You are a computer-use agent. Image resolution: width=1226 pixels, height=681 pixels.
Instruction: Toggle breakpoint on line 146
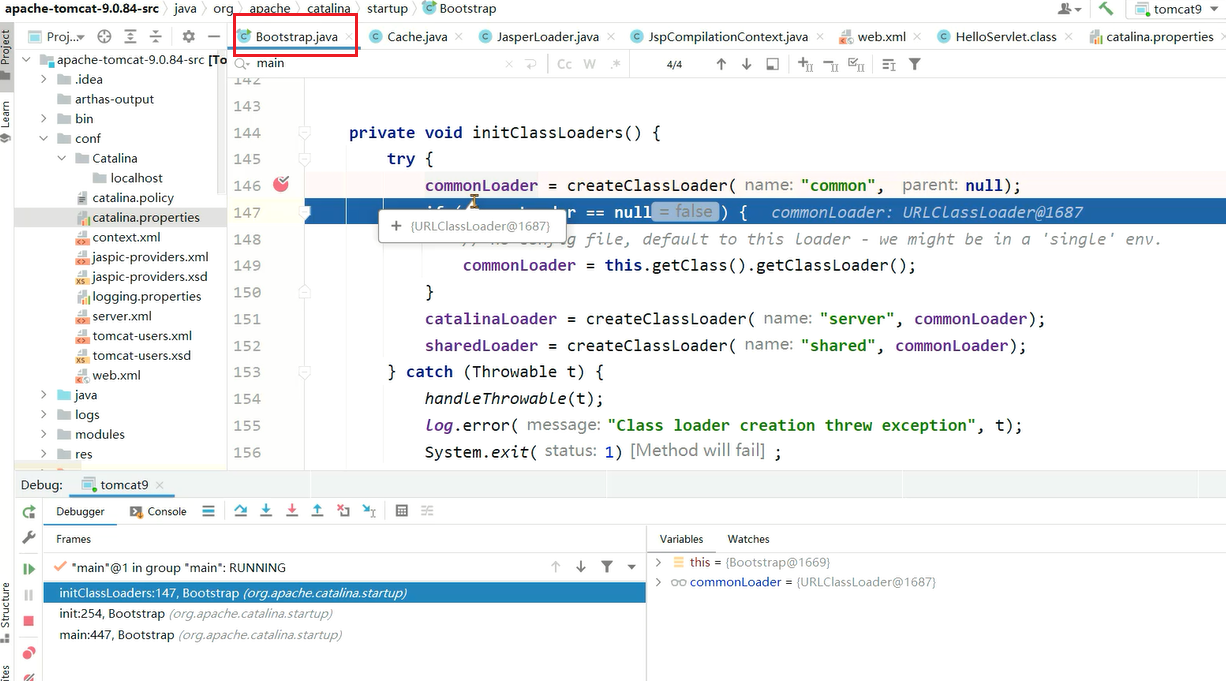point(281,185)
